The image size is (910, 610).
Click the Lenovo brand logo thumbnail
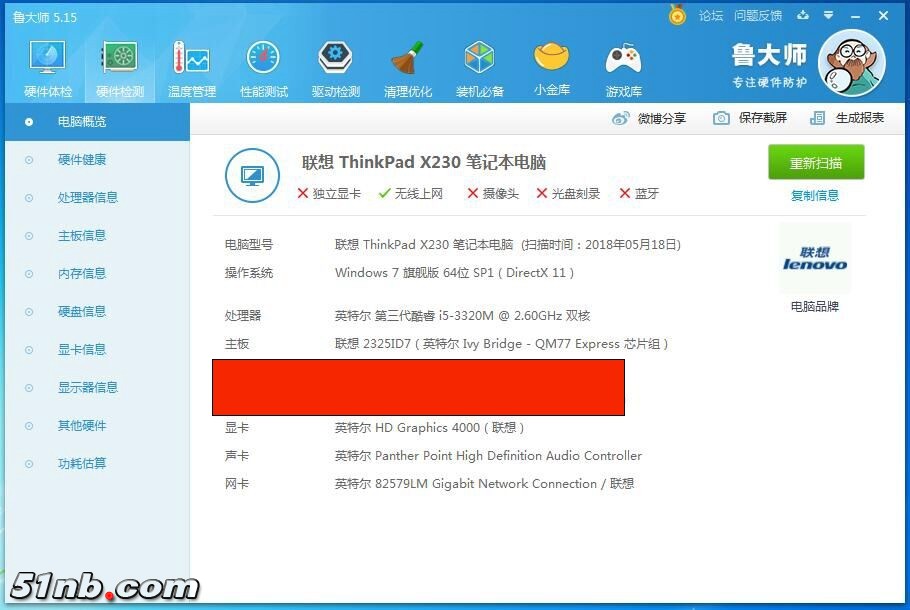coord(815,259)
